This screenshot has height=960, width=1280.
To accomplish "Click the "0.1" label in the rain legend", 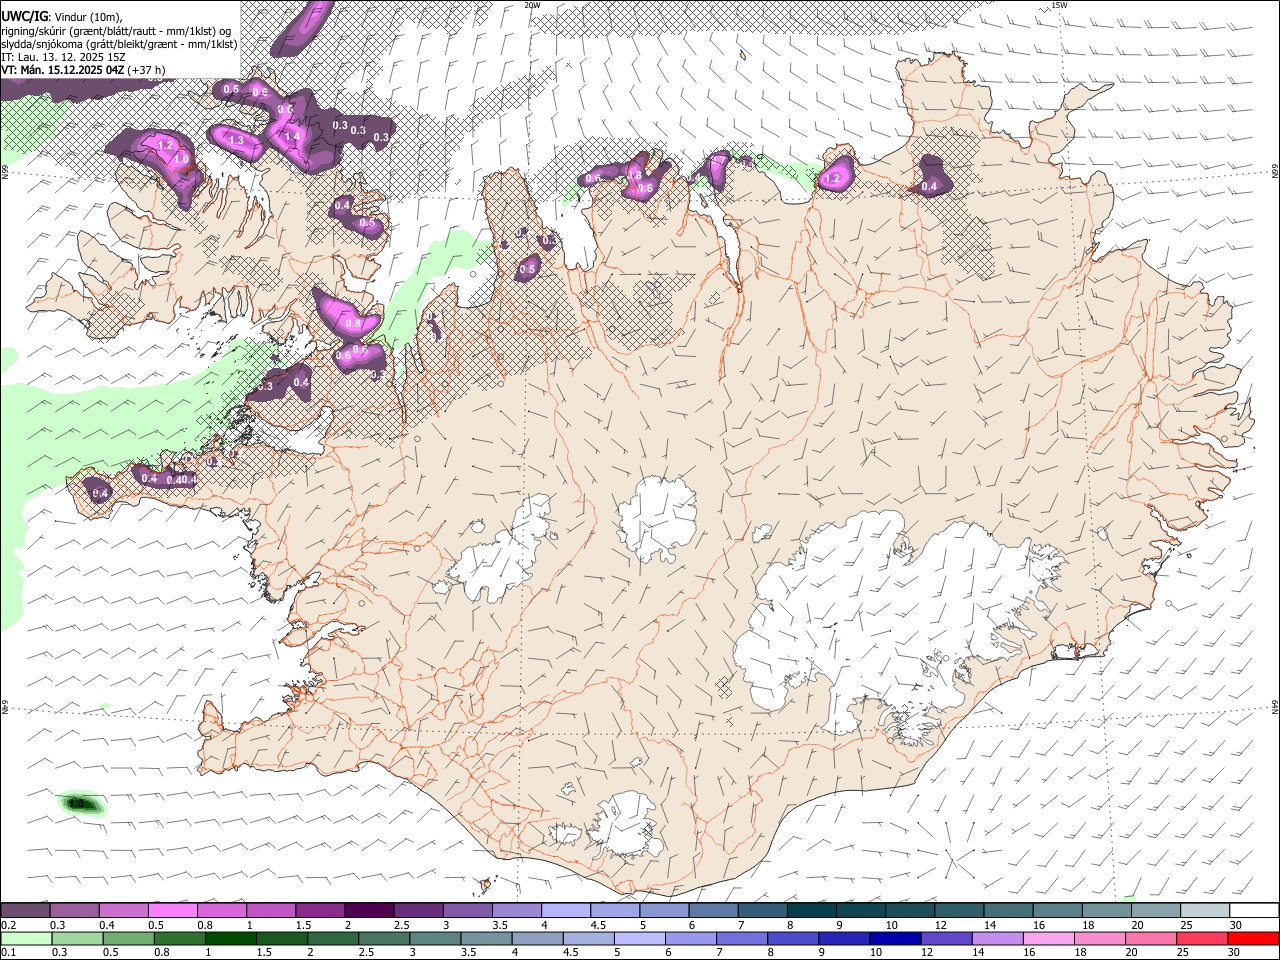I will click(8, 953).
